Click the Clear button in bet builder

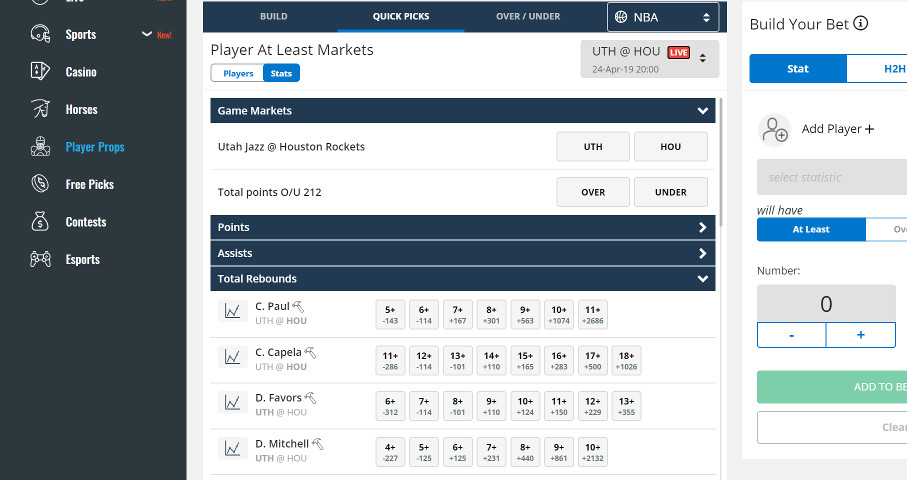832,427
